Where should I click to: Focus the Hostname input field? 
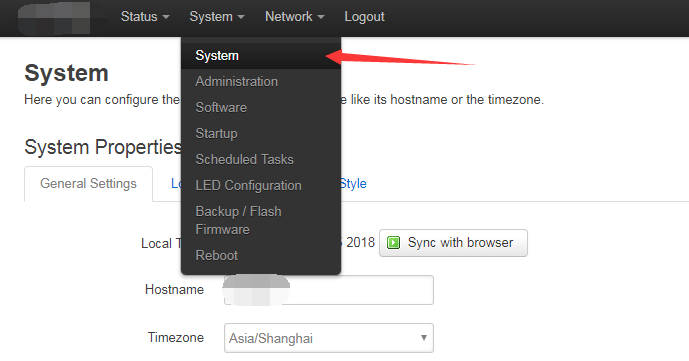point(329,290)
